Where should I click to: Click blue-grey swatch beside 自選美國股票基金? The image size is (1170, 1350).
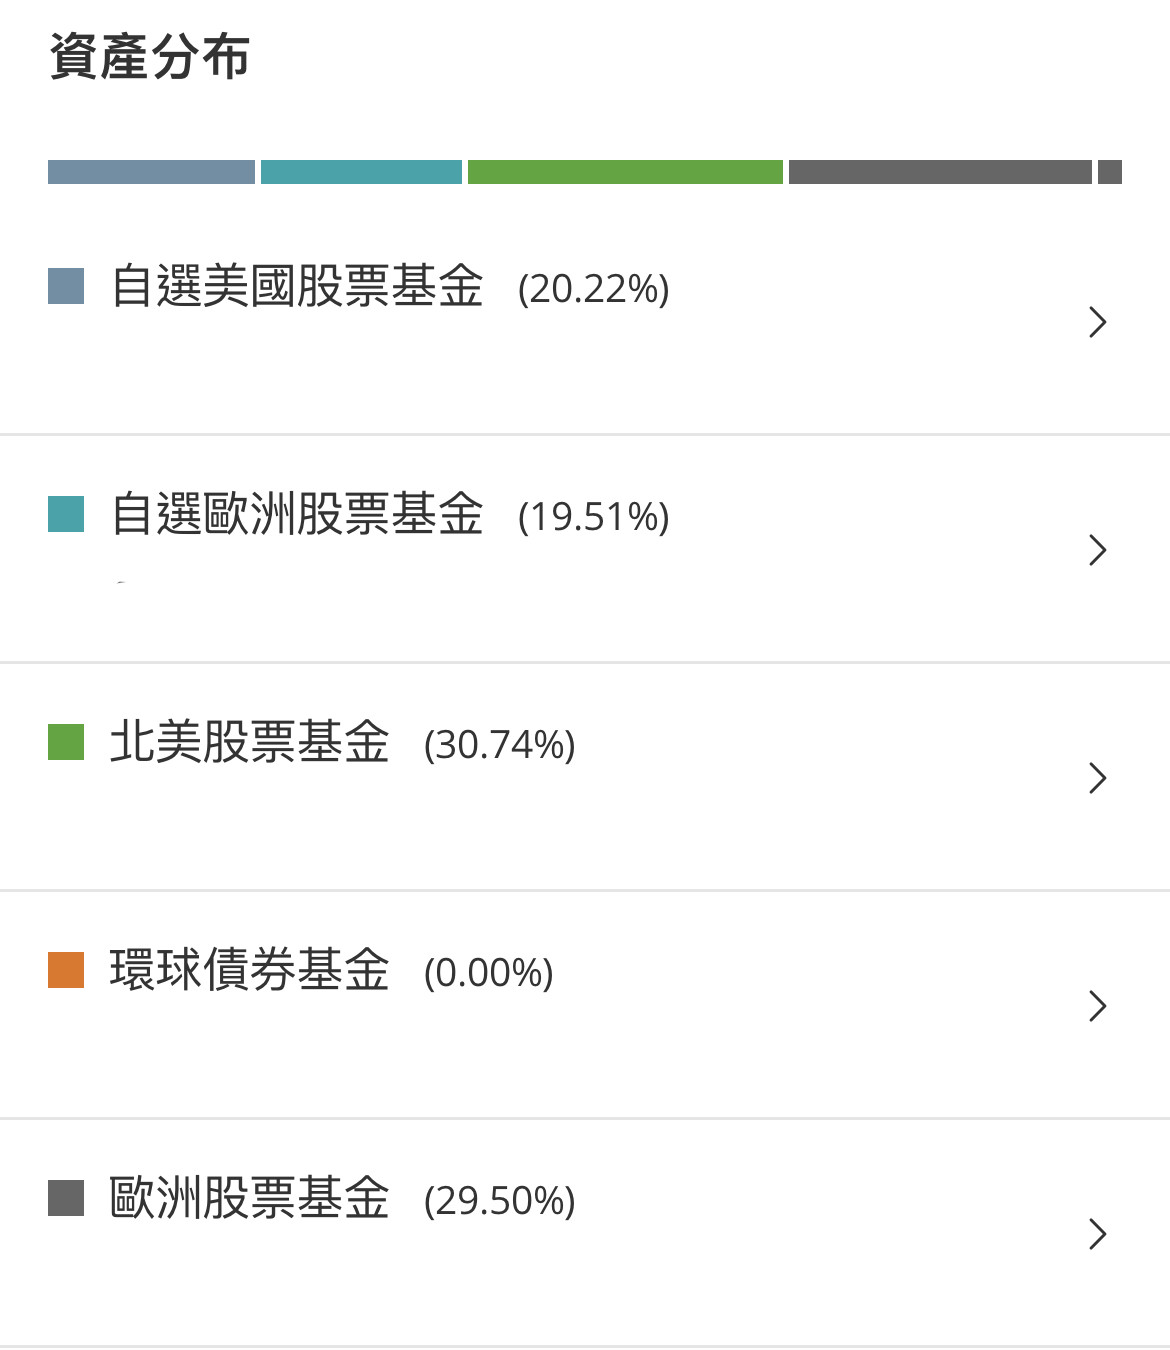[66, 286]
